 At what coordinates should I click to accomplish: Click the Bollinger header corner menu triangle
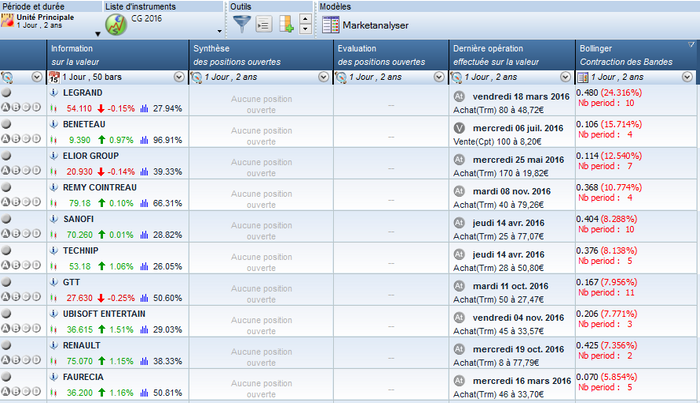click(x=691, y=44)
